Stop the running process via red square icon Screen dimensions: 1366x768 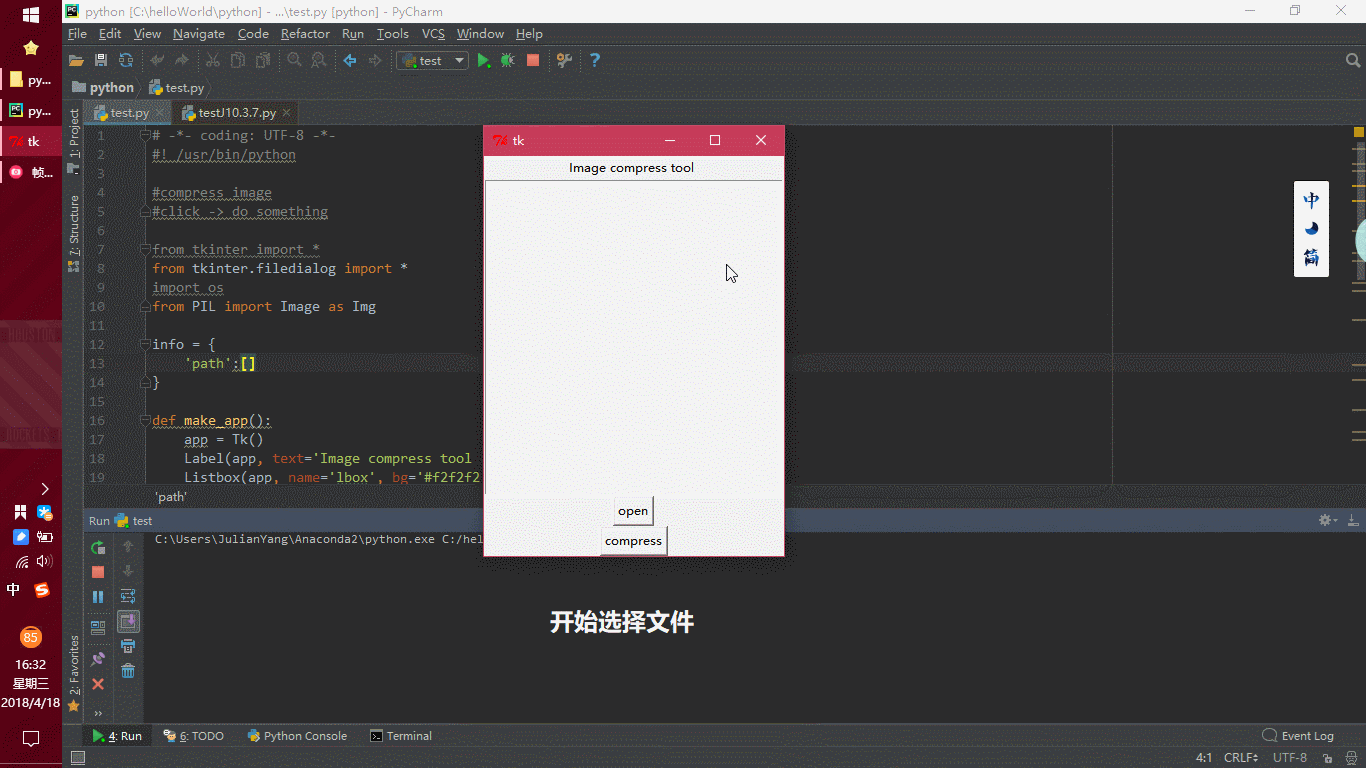click(x=532, y=60)
